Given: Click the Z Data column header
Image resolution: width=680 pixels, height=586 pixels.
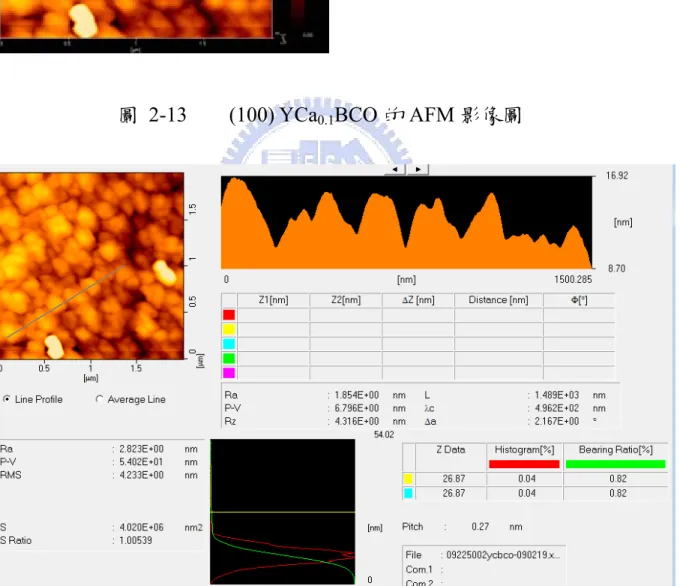Looking at the screenshot, I should point(451,450).
